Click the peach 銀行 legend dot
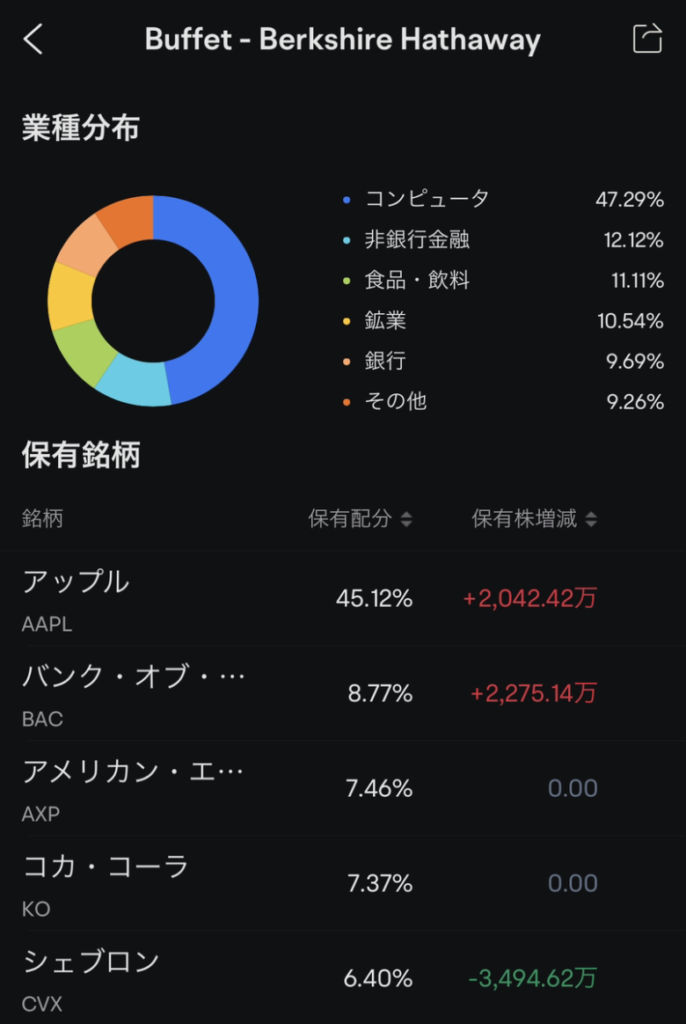 point(347,362)
